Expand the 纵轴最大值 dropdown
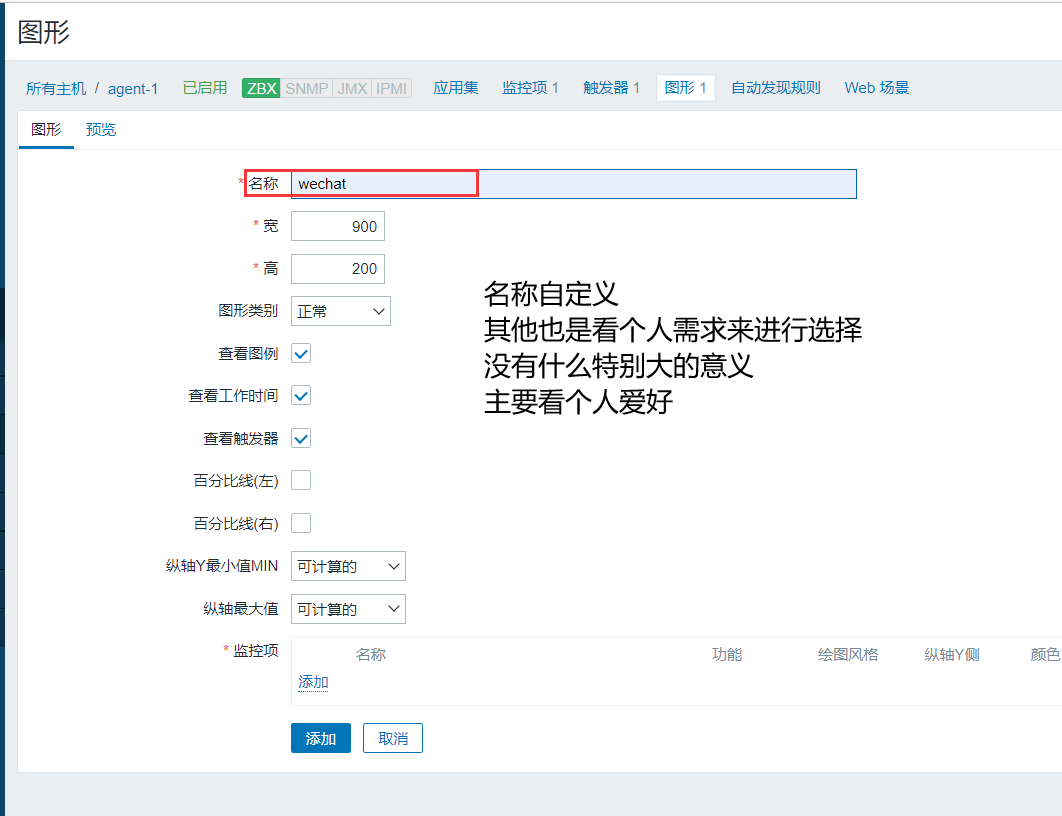The image size is (1062, 816). point(348,609)
